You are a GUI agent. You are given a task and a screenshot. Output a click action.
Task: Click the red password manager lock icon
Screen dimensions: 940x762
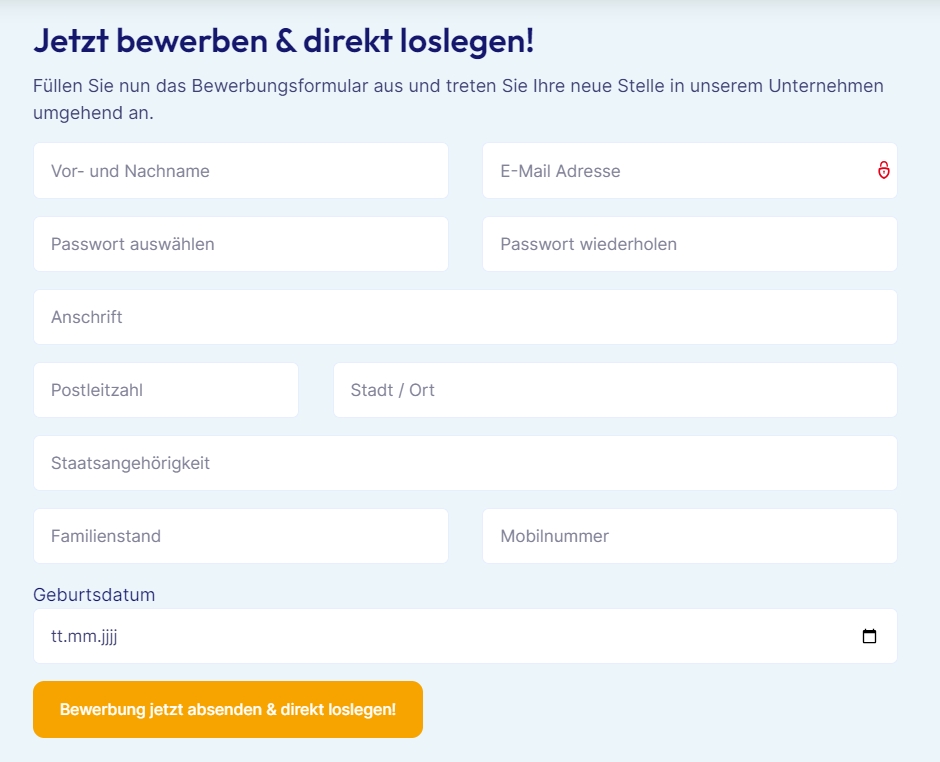click(x=884, y=170)
